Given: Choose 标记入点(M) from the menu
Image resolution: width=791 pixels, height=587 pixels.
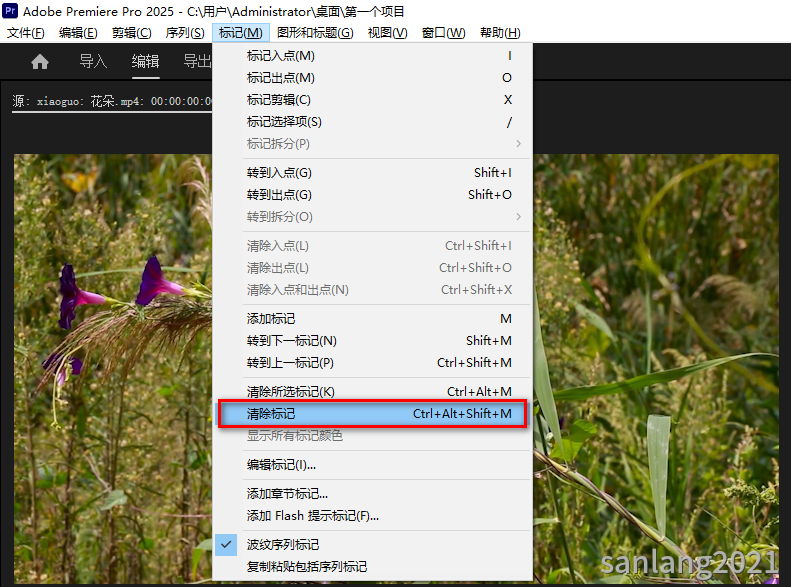Looking at the screenshot, I should 373,55.
